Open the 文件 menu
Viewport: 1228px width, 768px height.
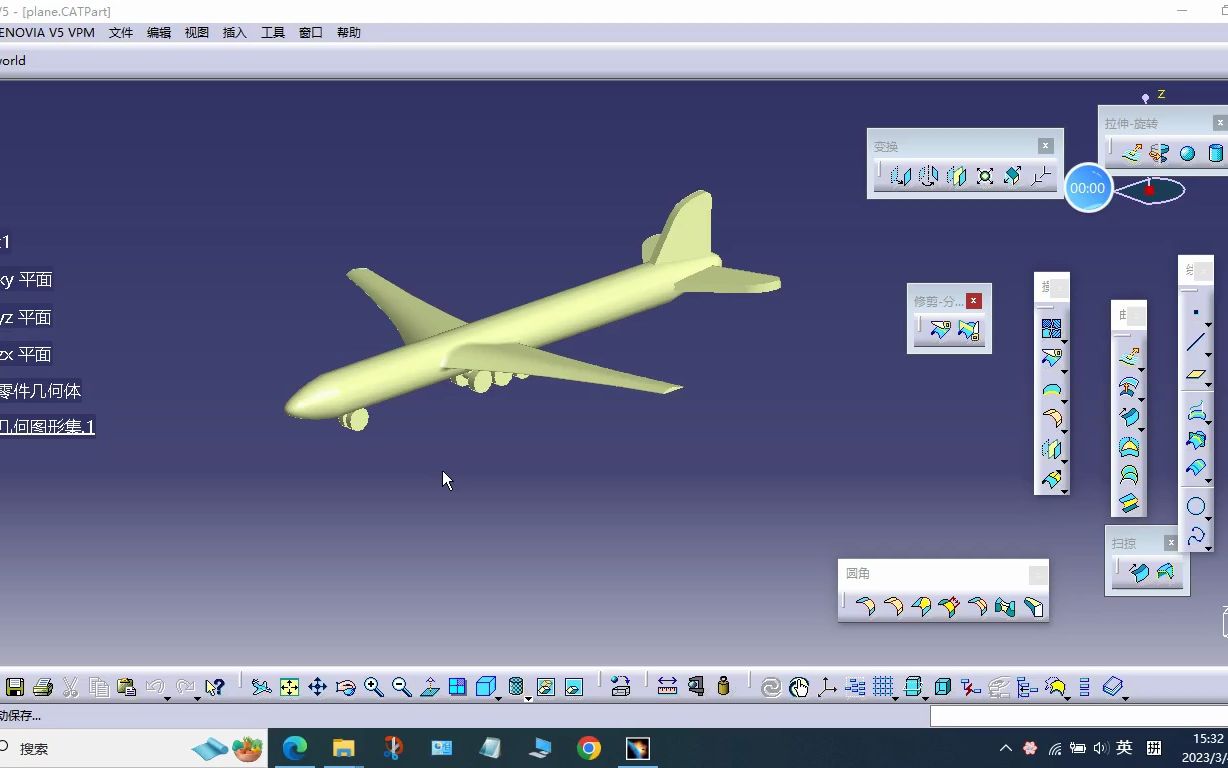(121, 32)
